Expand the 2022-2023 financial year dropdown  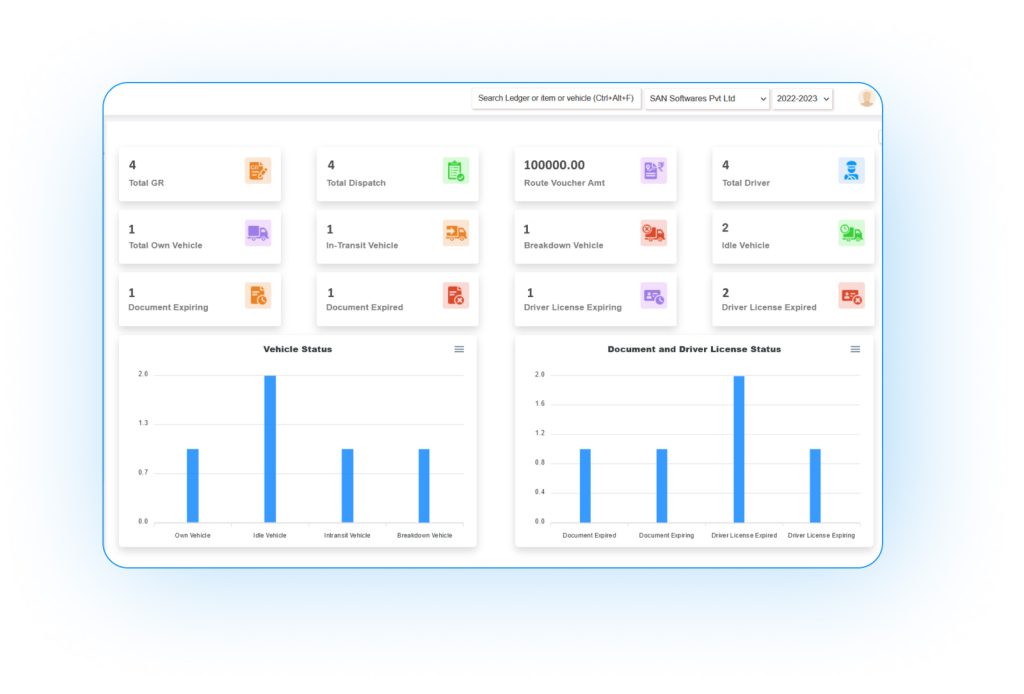(802, 98)
